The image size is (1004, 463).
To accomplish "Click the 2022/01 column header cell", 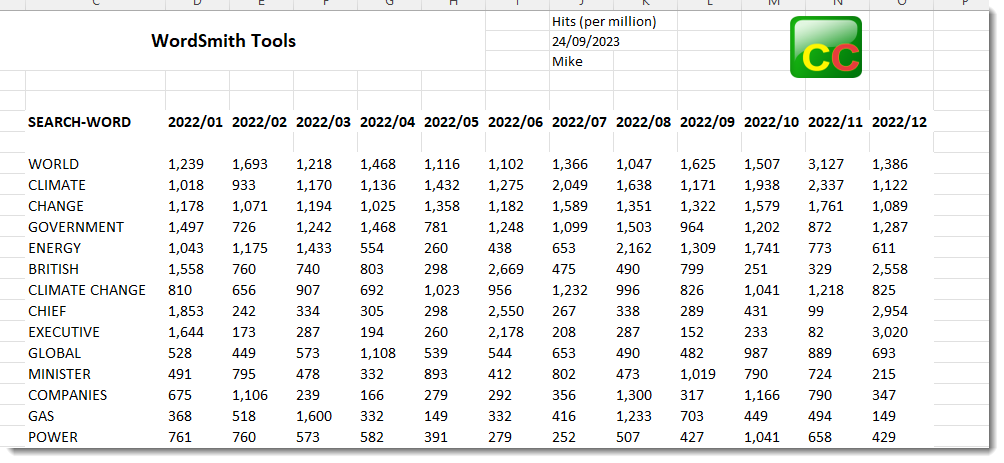I will pos(195,122).
